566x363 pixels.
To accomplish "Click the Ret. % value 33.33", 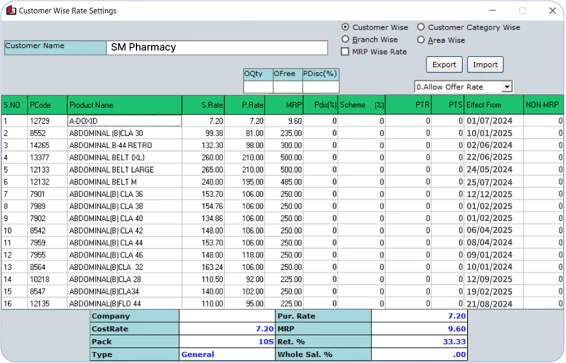I will pos(419,341).
